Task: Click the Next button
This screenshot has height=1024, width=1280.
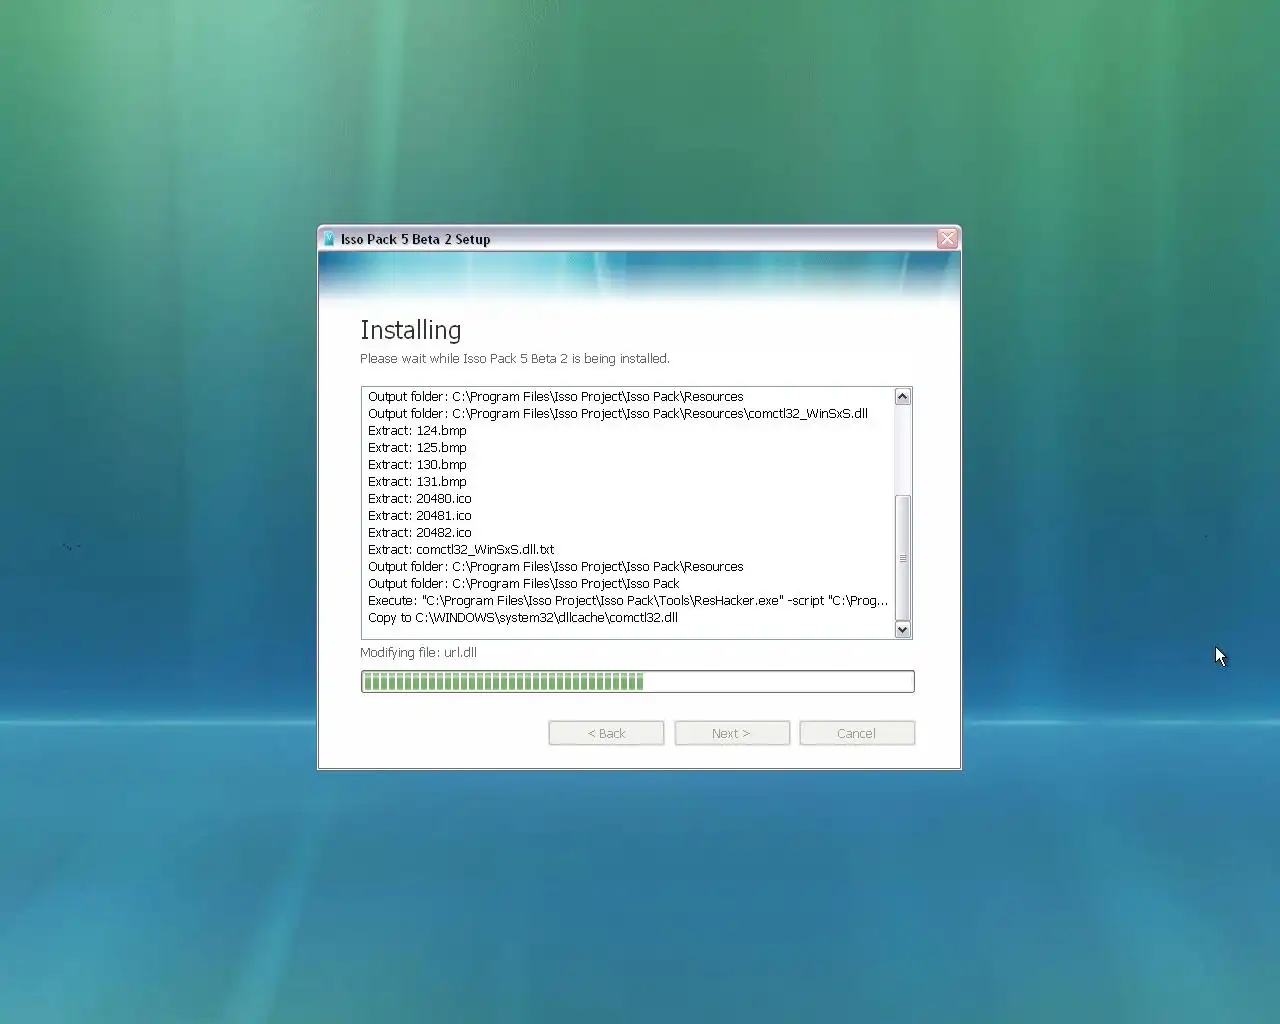Action: pos(732,733)
